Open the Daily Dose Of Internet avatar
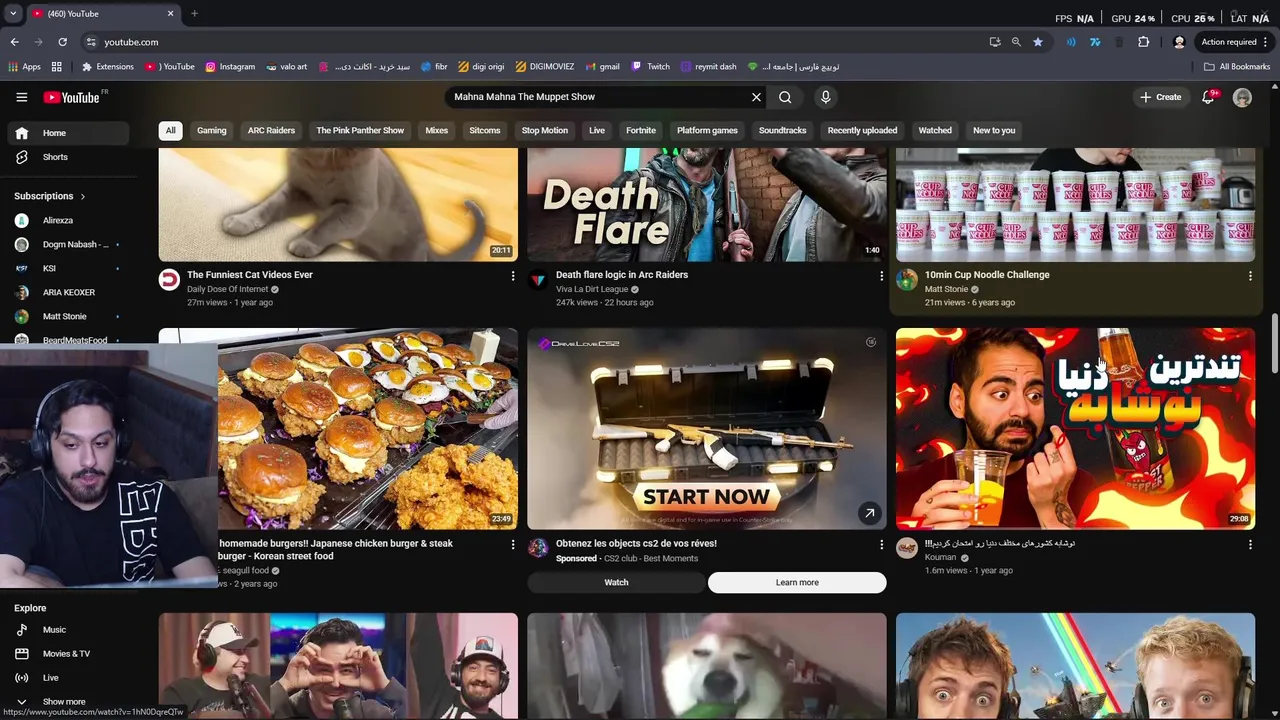This screenshot has width=1280, height=720. (170, 280)
